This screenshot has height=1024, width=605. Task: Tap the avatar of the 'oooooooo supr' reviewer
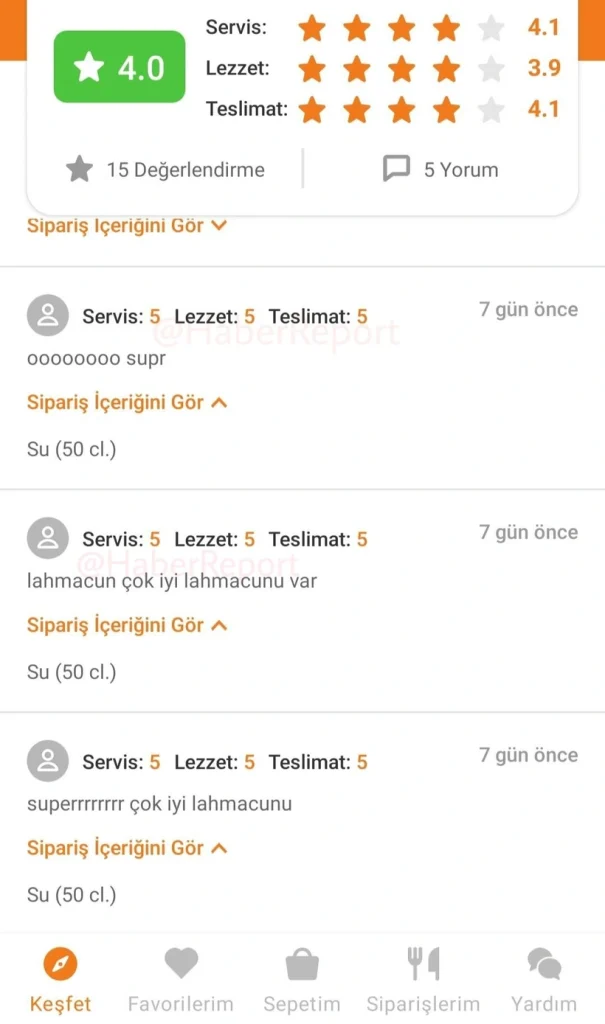[x=47, y=316]
